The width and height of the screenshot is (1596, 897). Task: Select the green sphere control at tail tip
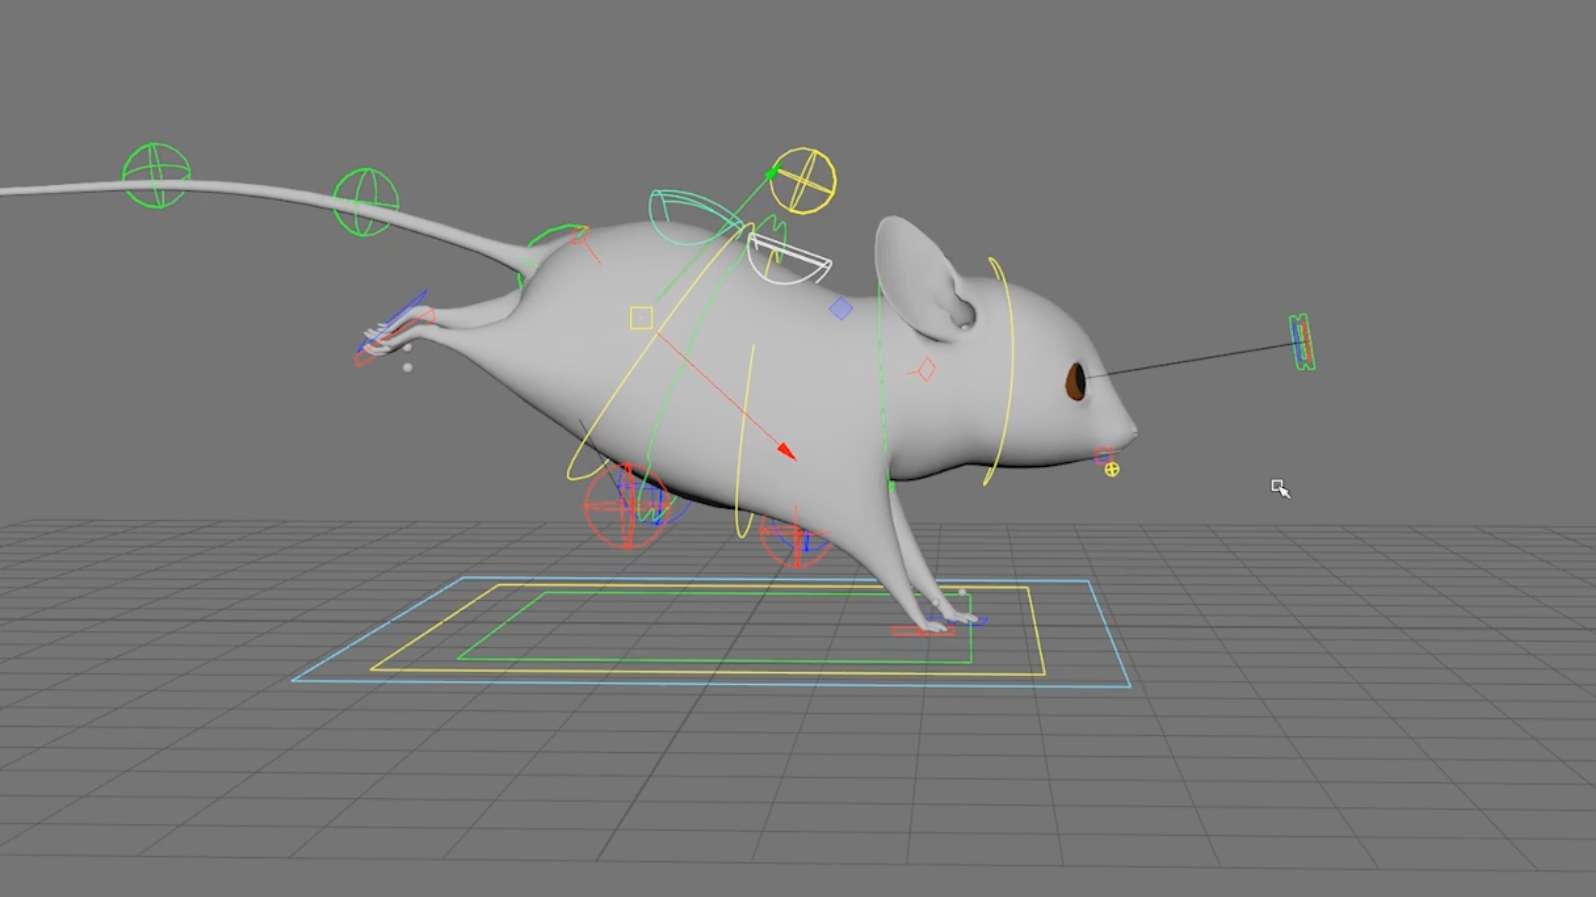coord(156,175)
